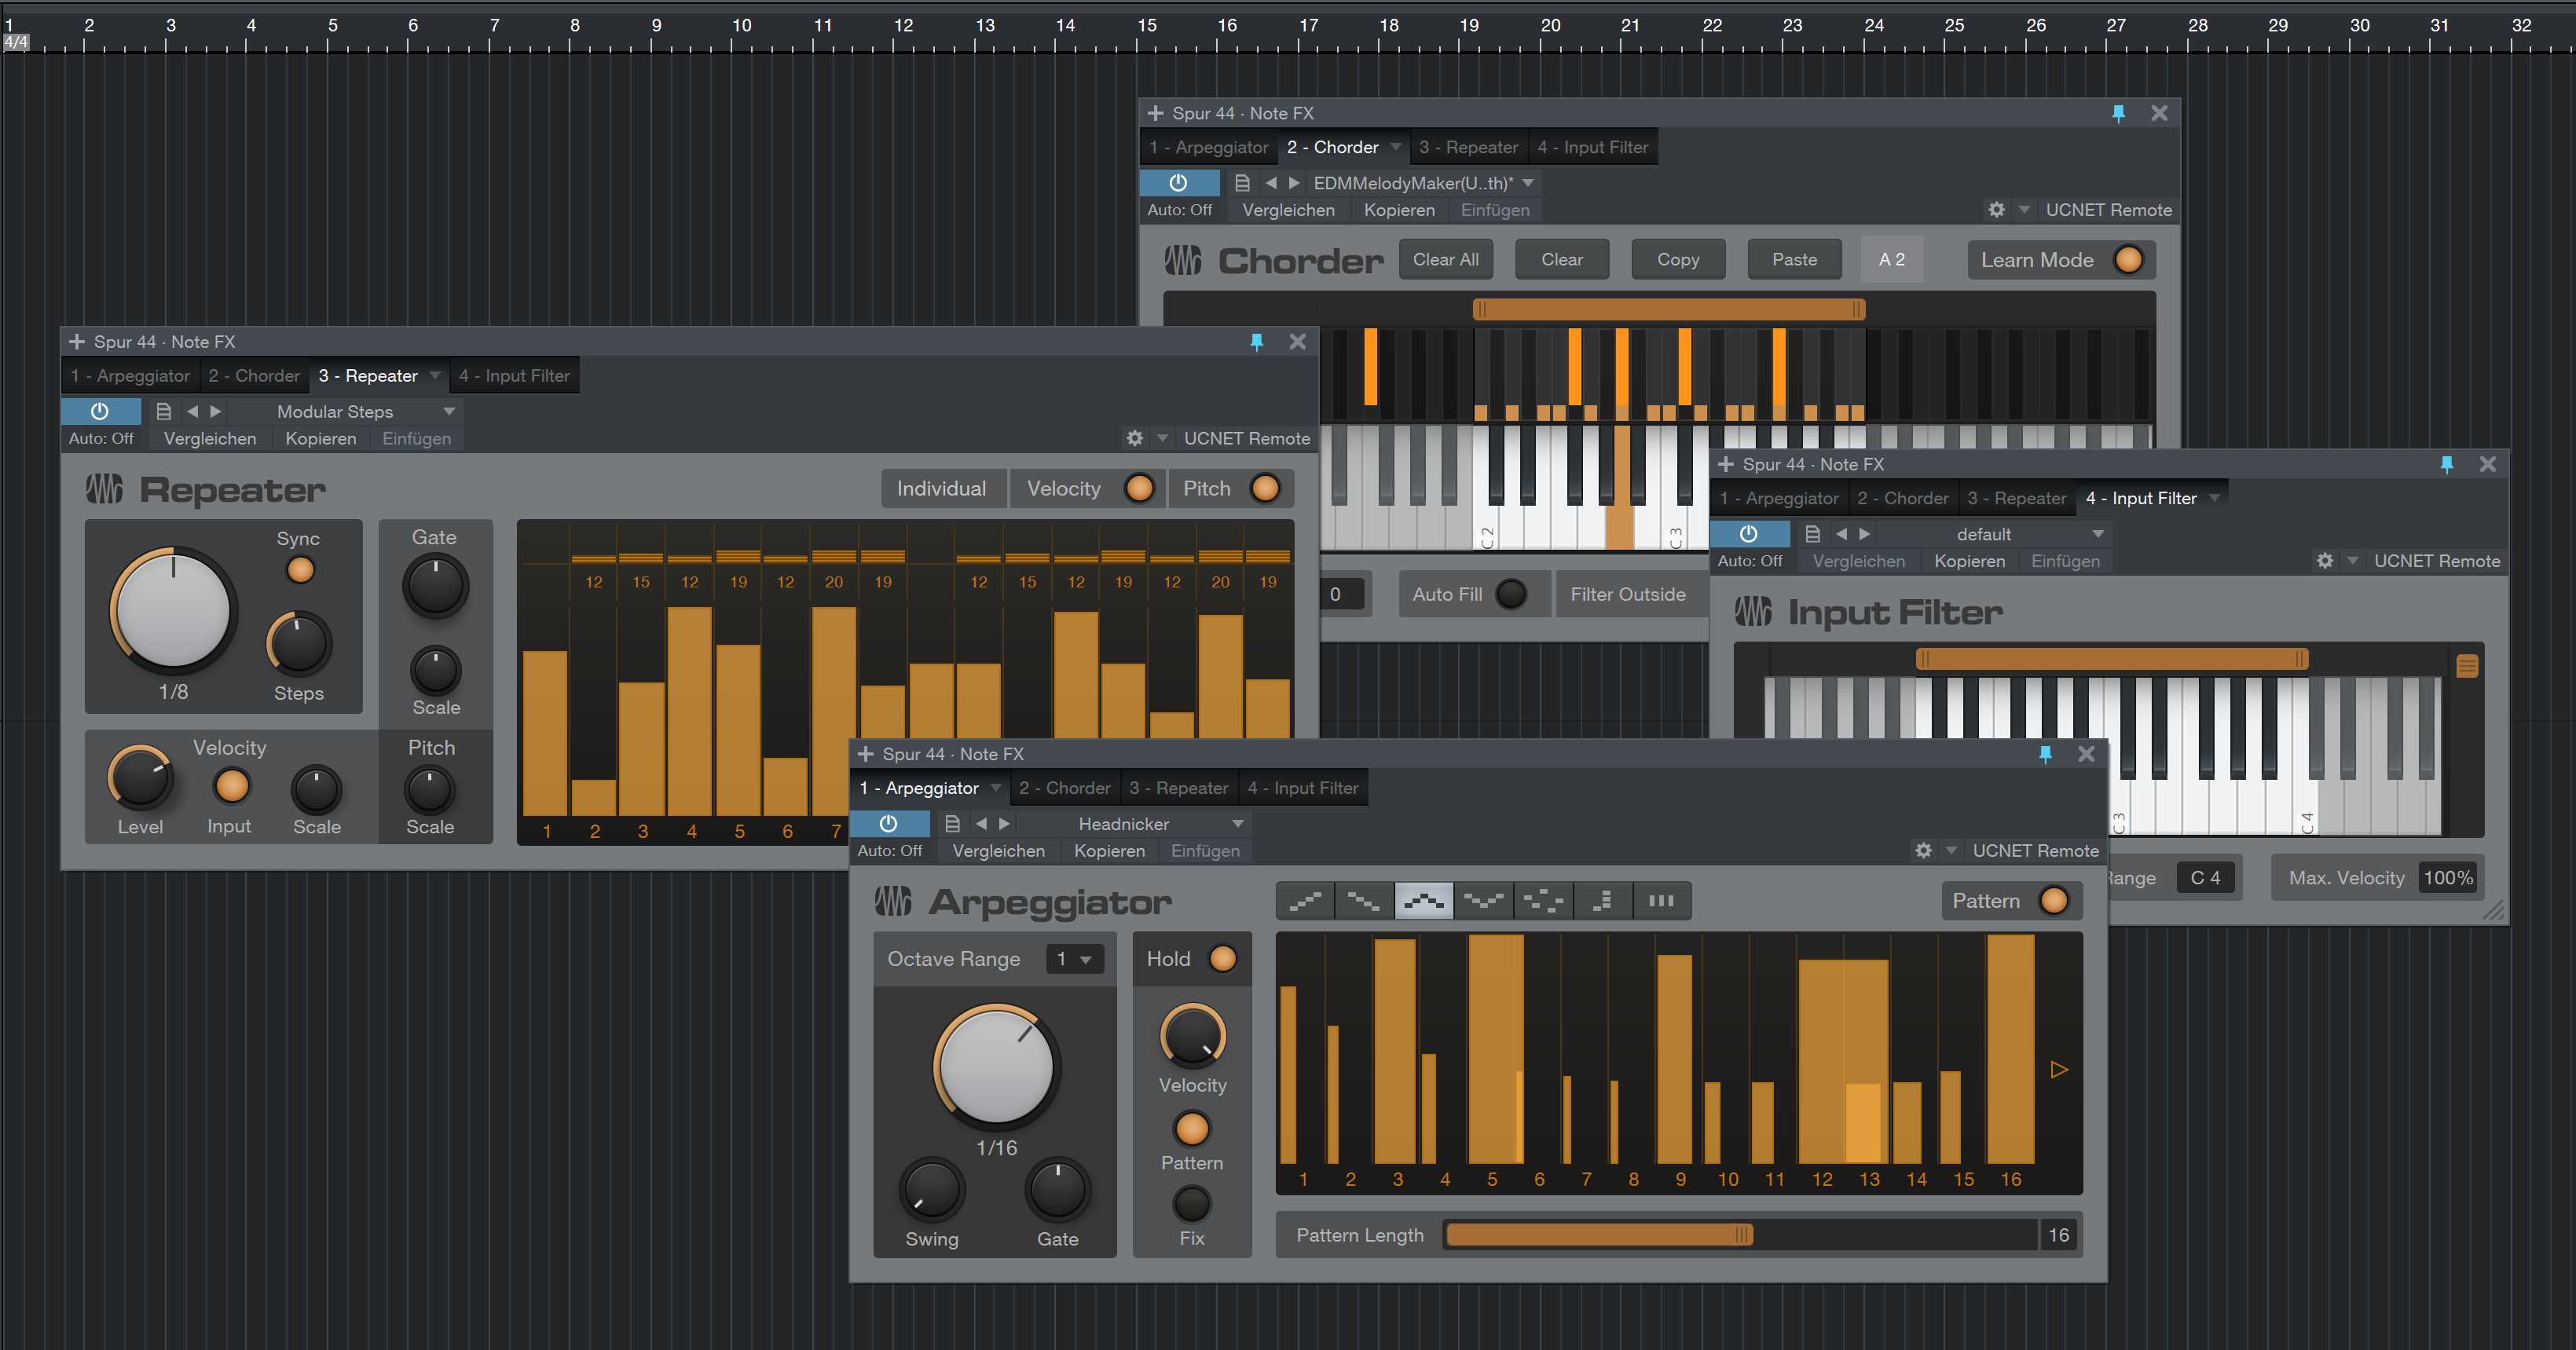Viewport: 2576px width, 1350px height.
Task: Pin the Input Filter Note FX window
Action: coord(2447,464)
